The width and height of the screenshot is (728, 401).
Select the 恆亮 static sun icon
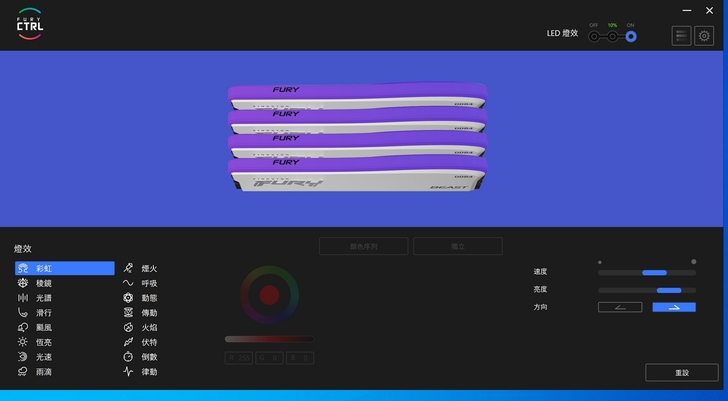[x=22, y=342]
